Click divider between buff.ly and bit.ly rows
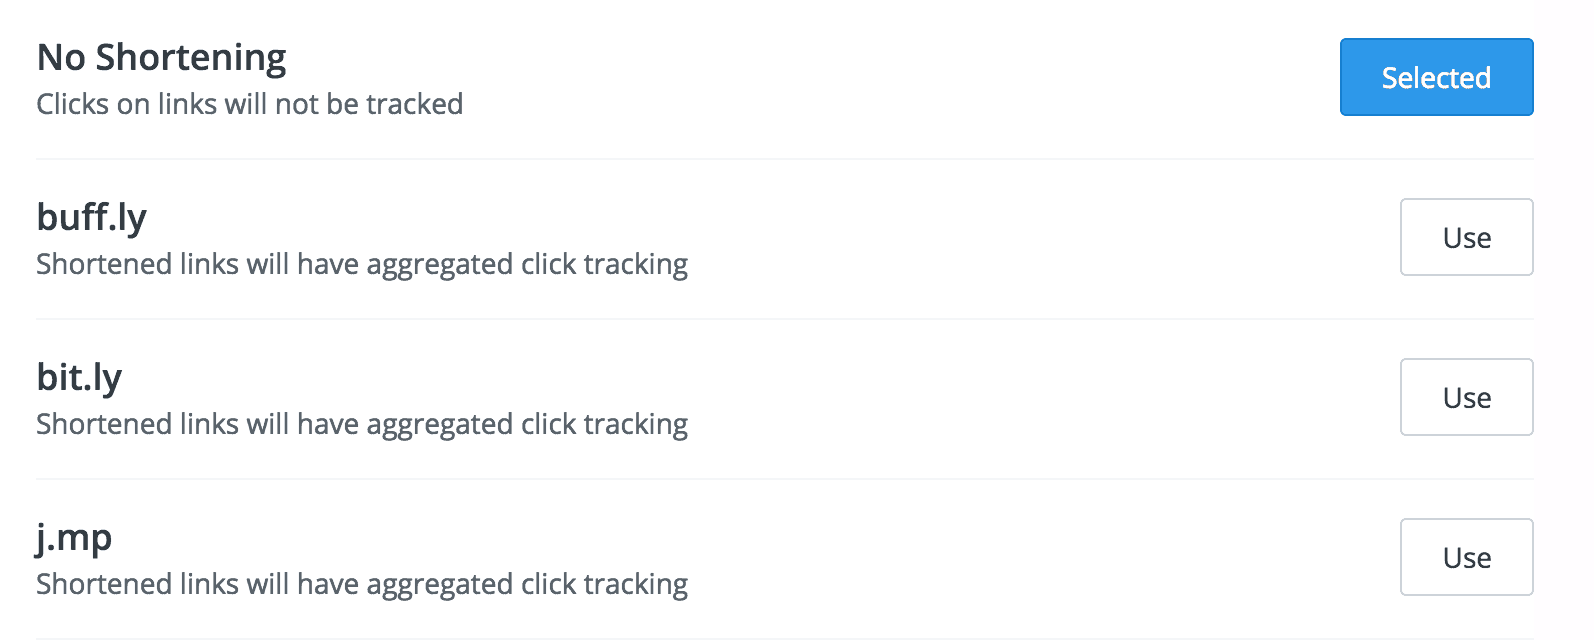The height and width of the screenshot is (640, 1594). (785, 319)
